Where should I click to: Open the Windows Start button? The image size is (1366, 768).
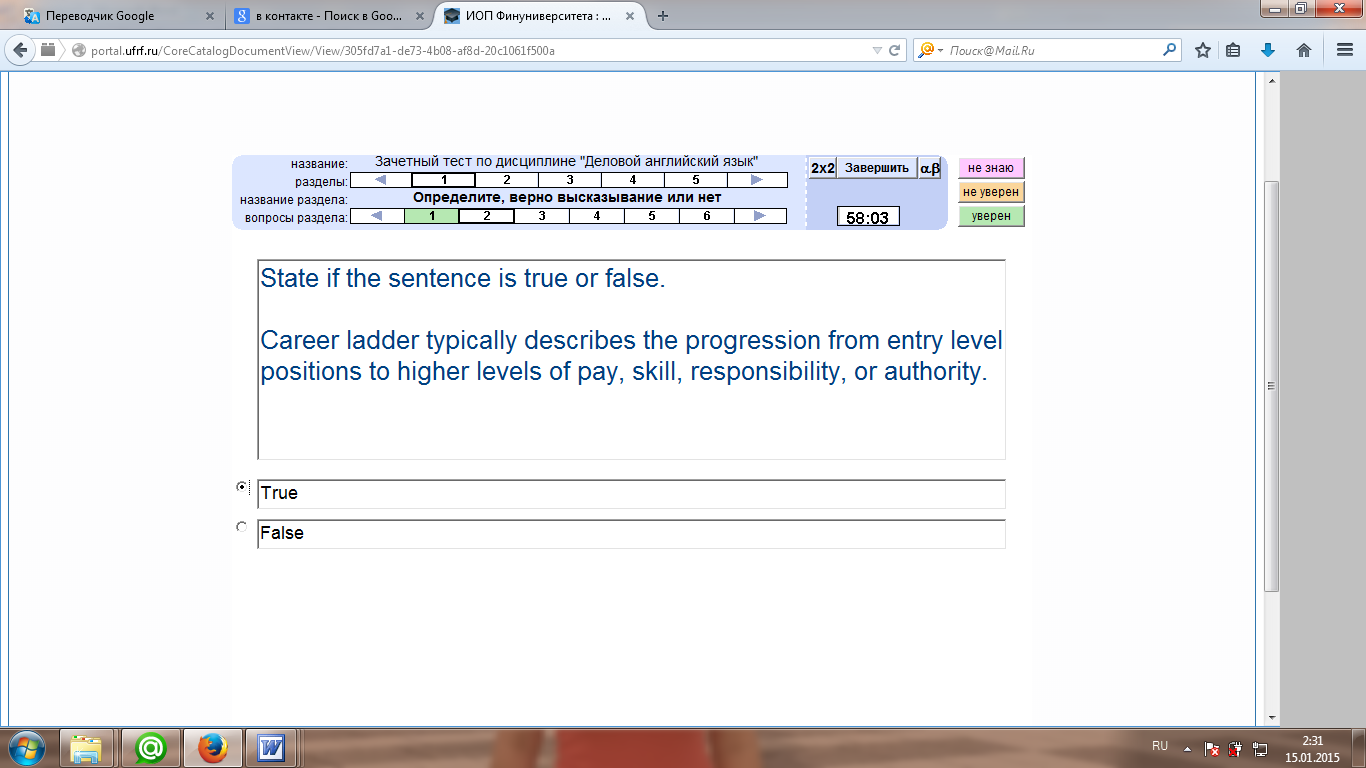[27, 747]
